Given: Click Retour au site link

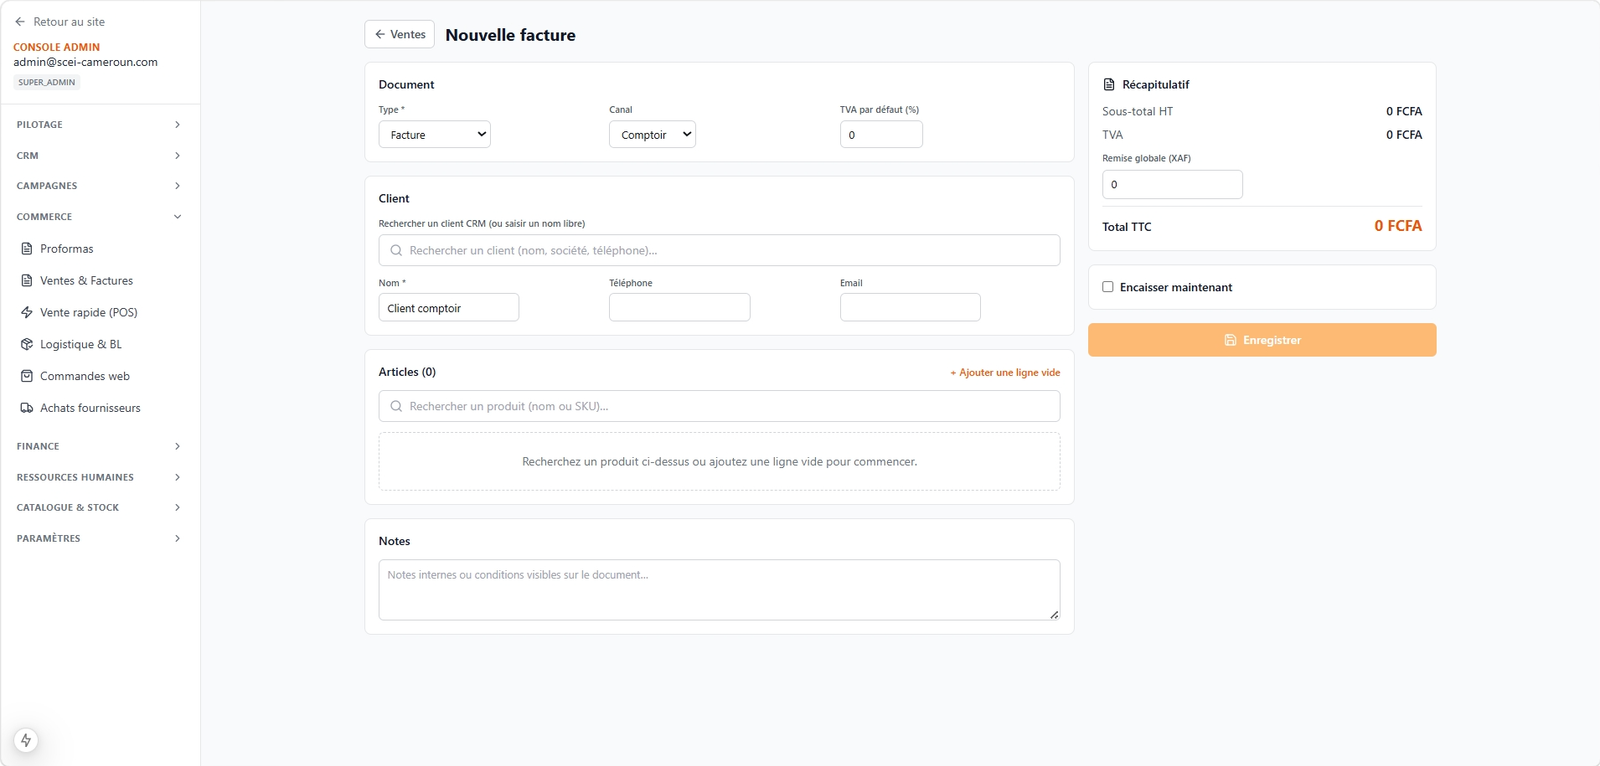Looking at the screenshot, I should tap(59, 21).
